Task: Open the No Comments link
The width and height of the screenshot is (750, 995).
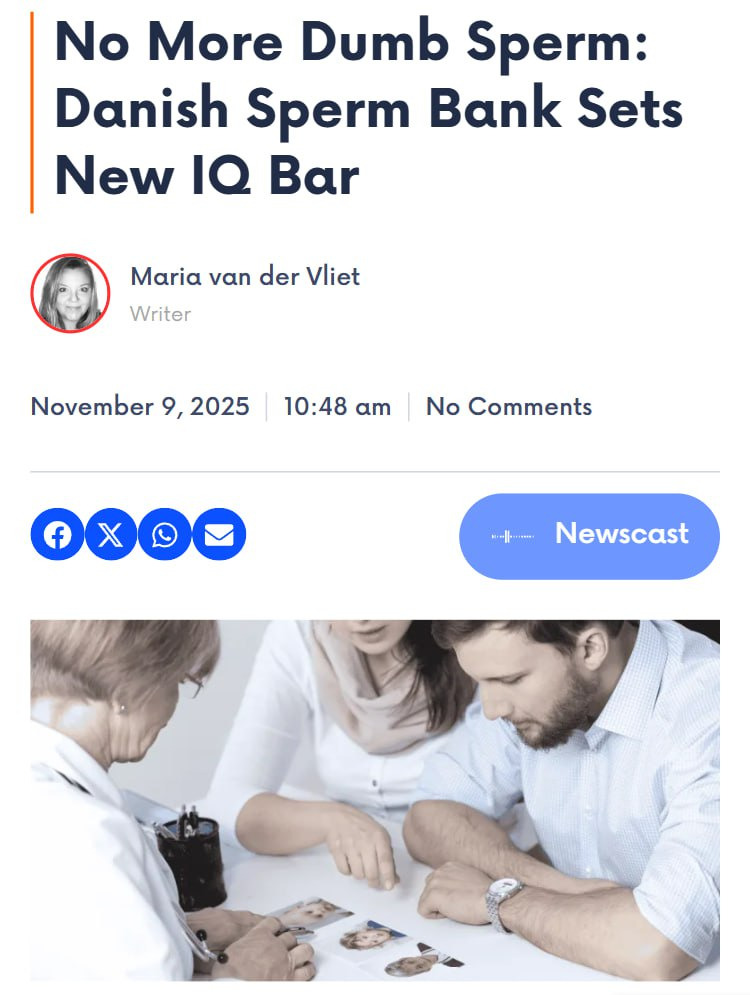Action: pyautogui.click(x=509, y=407)
